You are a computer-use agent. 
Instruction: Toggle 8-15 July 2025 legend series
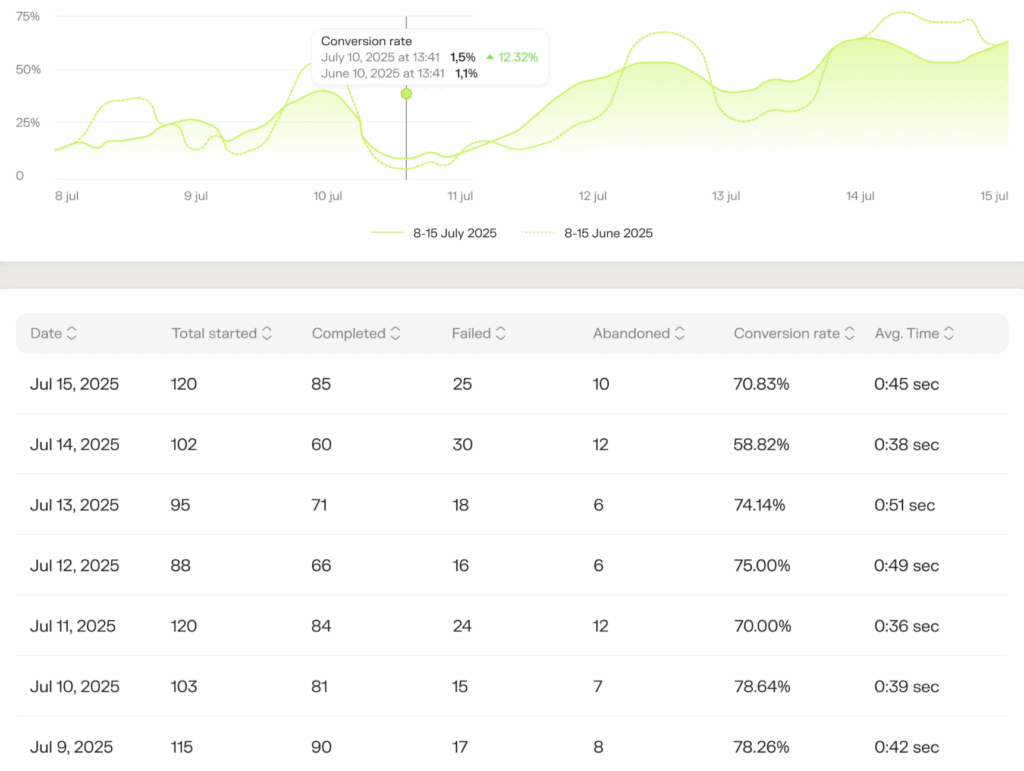(x=433, y=233)
